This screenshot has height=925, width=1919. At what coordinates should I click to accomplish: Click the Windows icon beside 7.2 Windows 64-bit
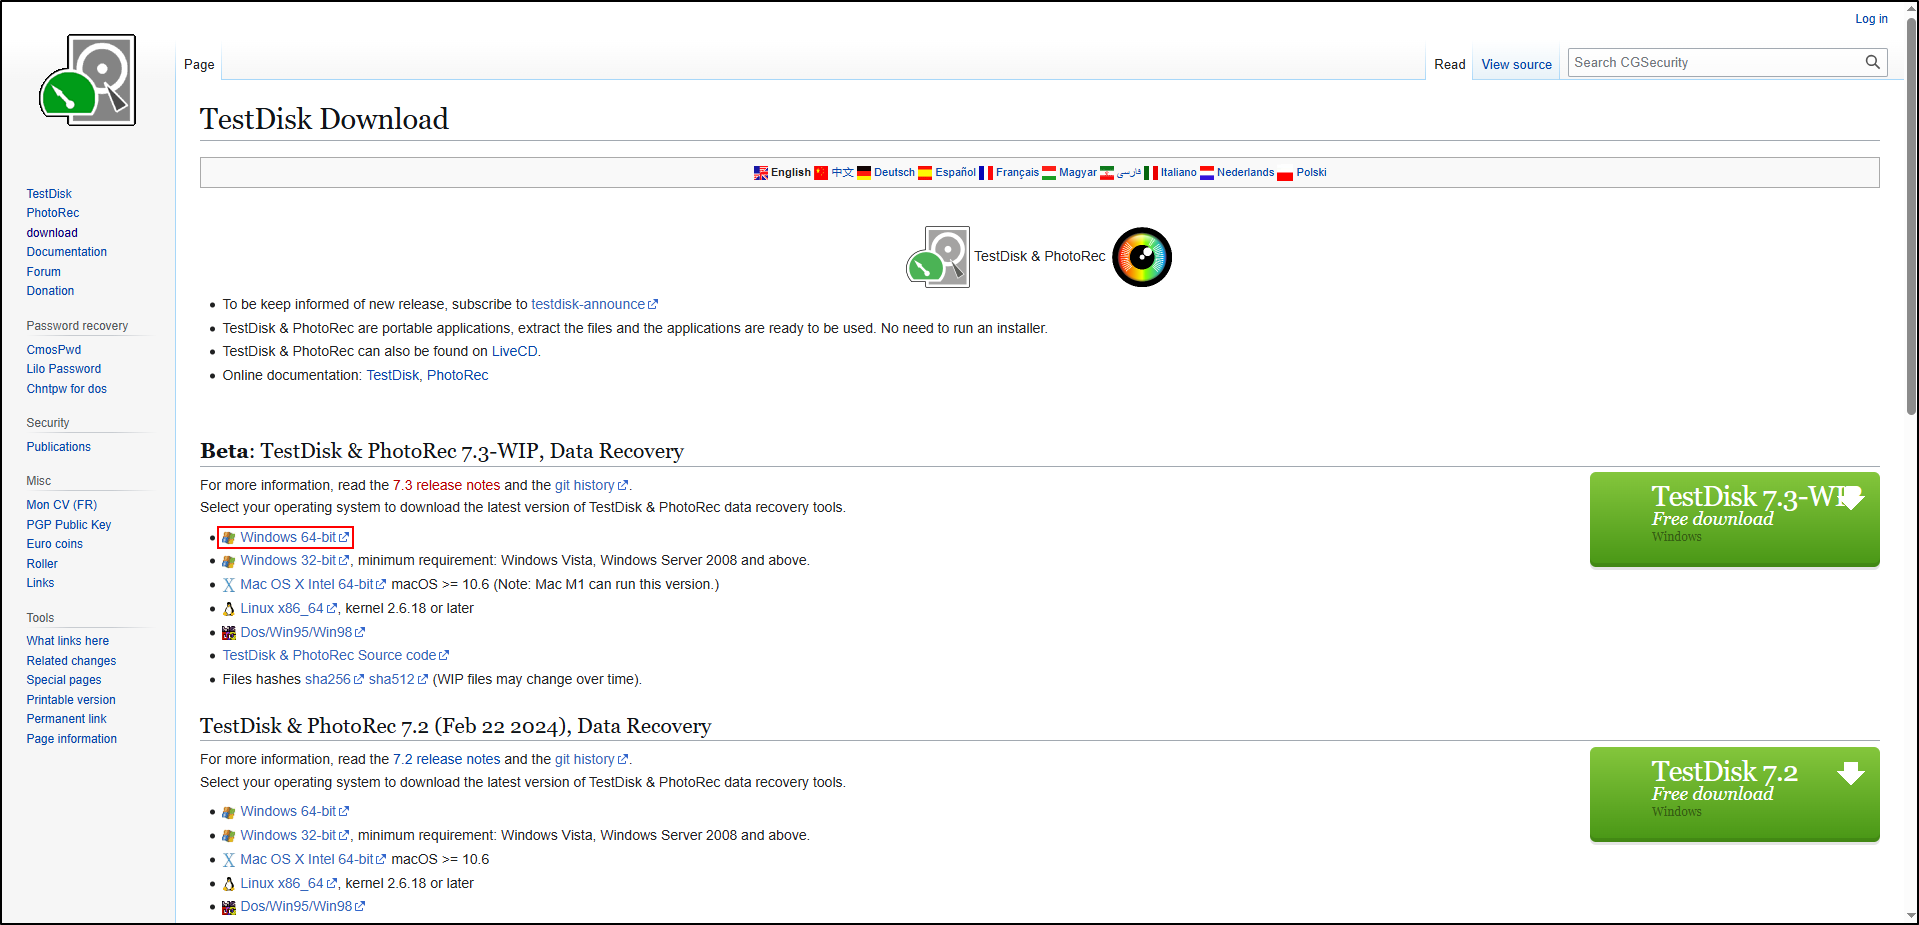[229, 812]
